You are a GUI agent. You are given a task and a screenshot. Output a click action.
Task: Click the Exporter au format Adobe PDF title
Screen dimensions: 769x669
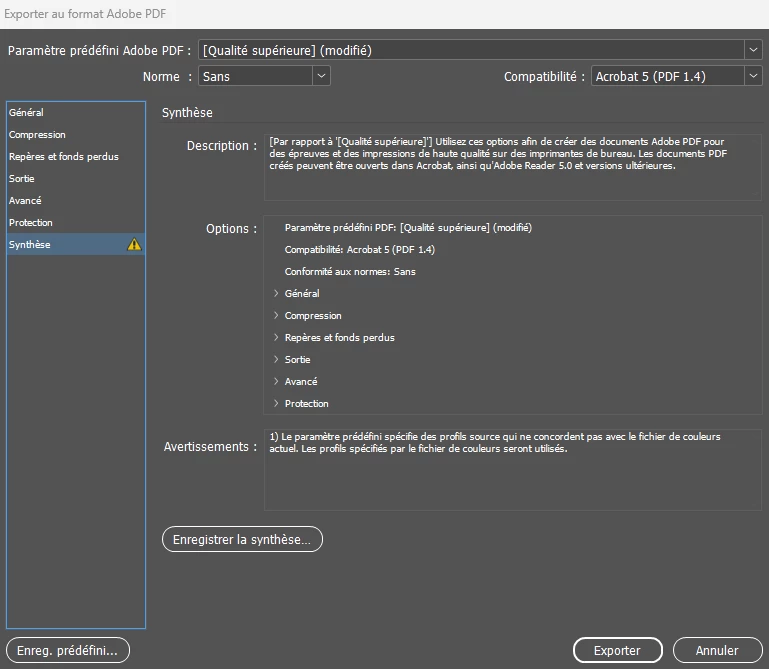tap(85, 14)
